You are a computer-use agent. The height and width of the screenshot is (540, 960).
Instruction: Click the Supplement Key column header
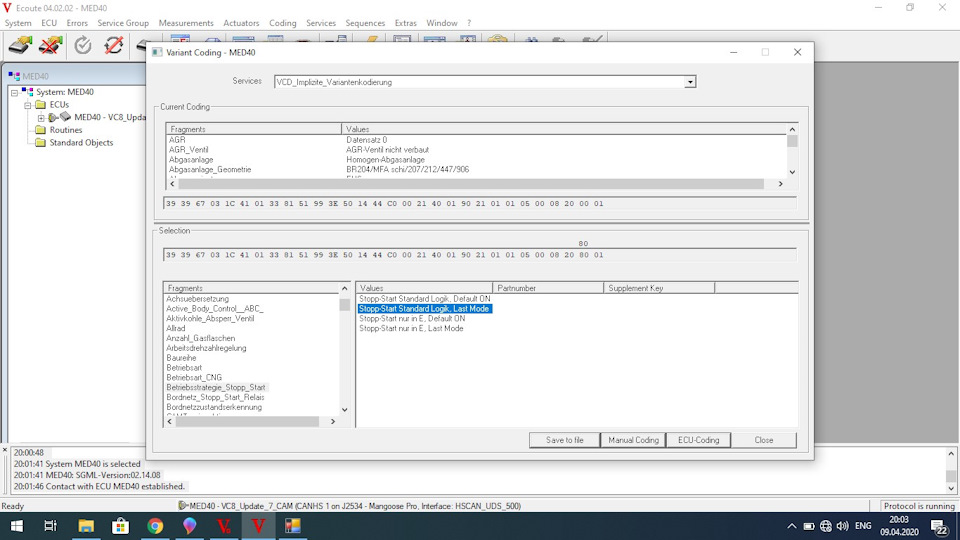659,288
